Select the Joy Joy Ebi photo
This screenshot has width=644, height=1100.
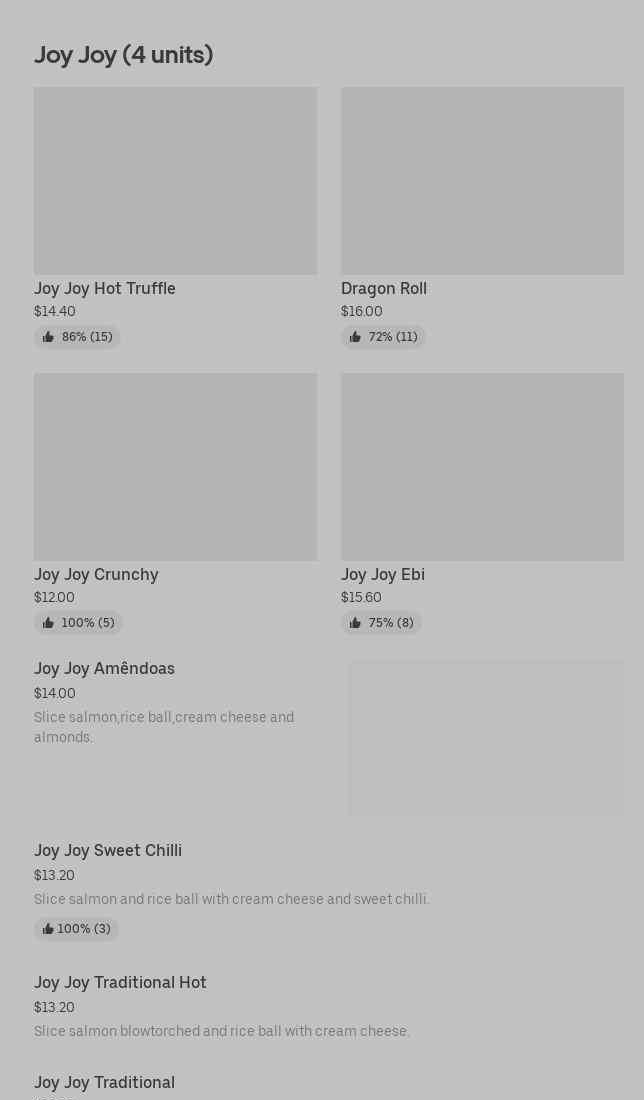pos(482,467)
